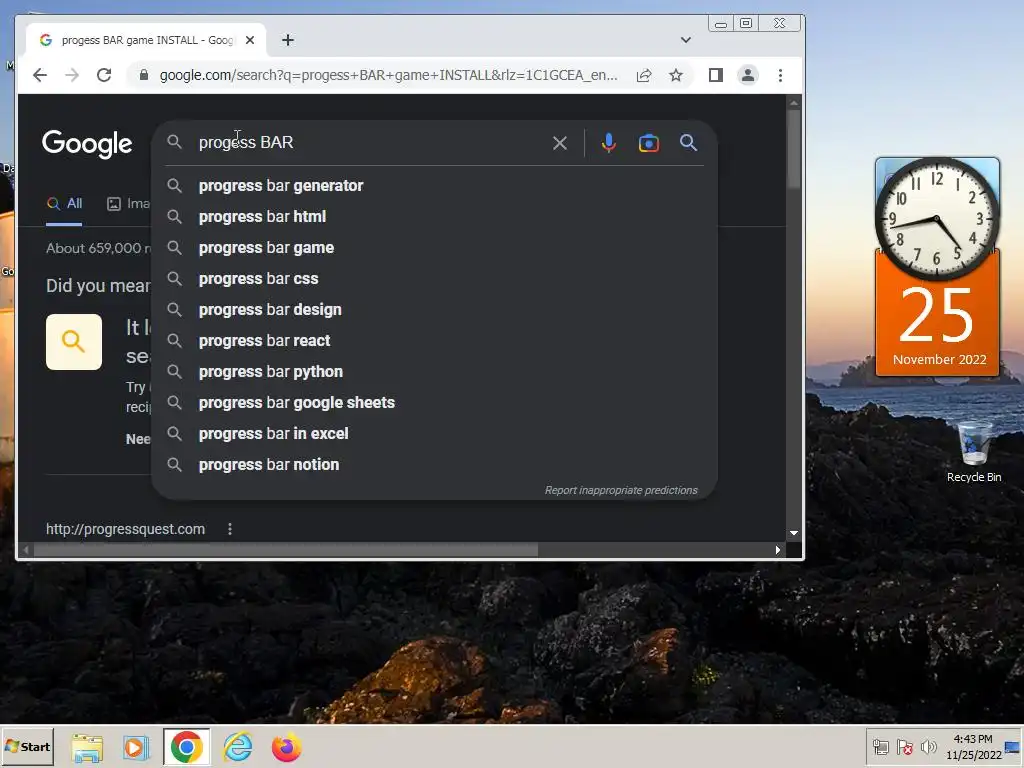
Task: Select suggestion progress bar design
Action: 434,310
